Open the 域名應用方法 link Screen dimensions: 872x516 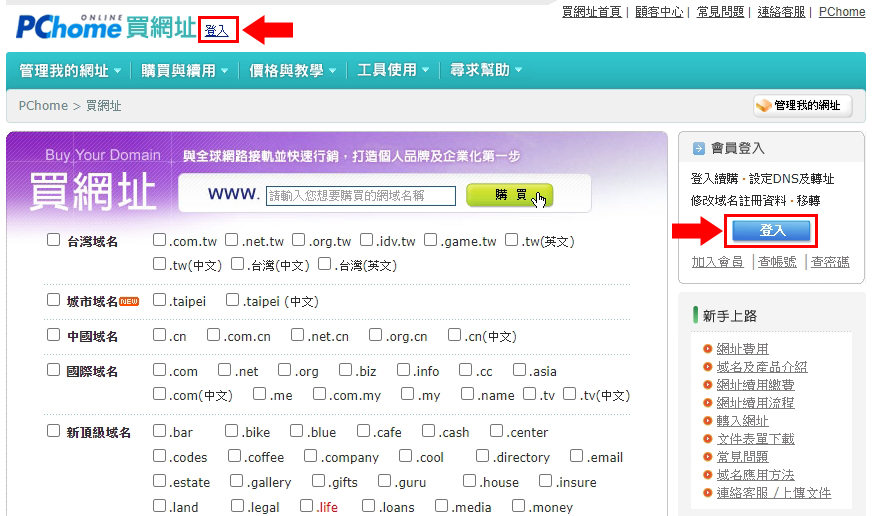[x=755, y=475]
